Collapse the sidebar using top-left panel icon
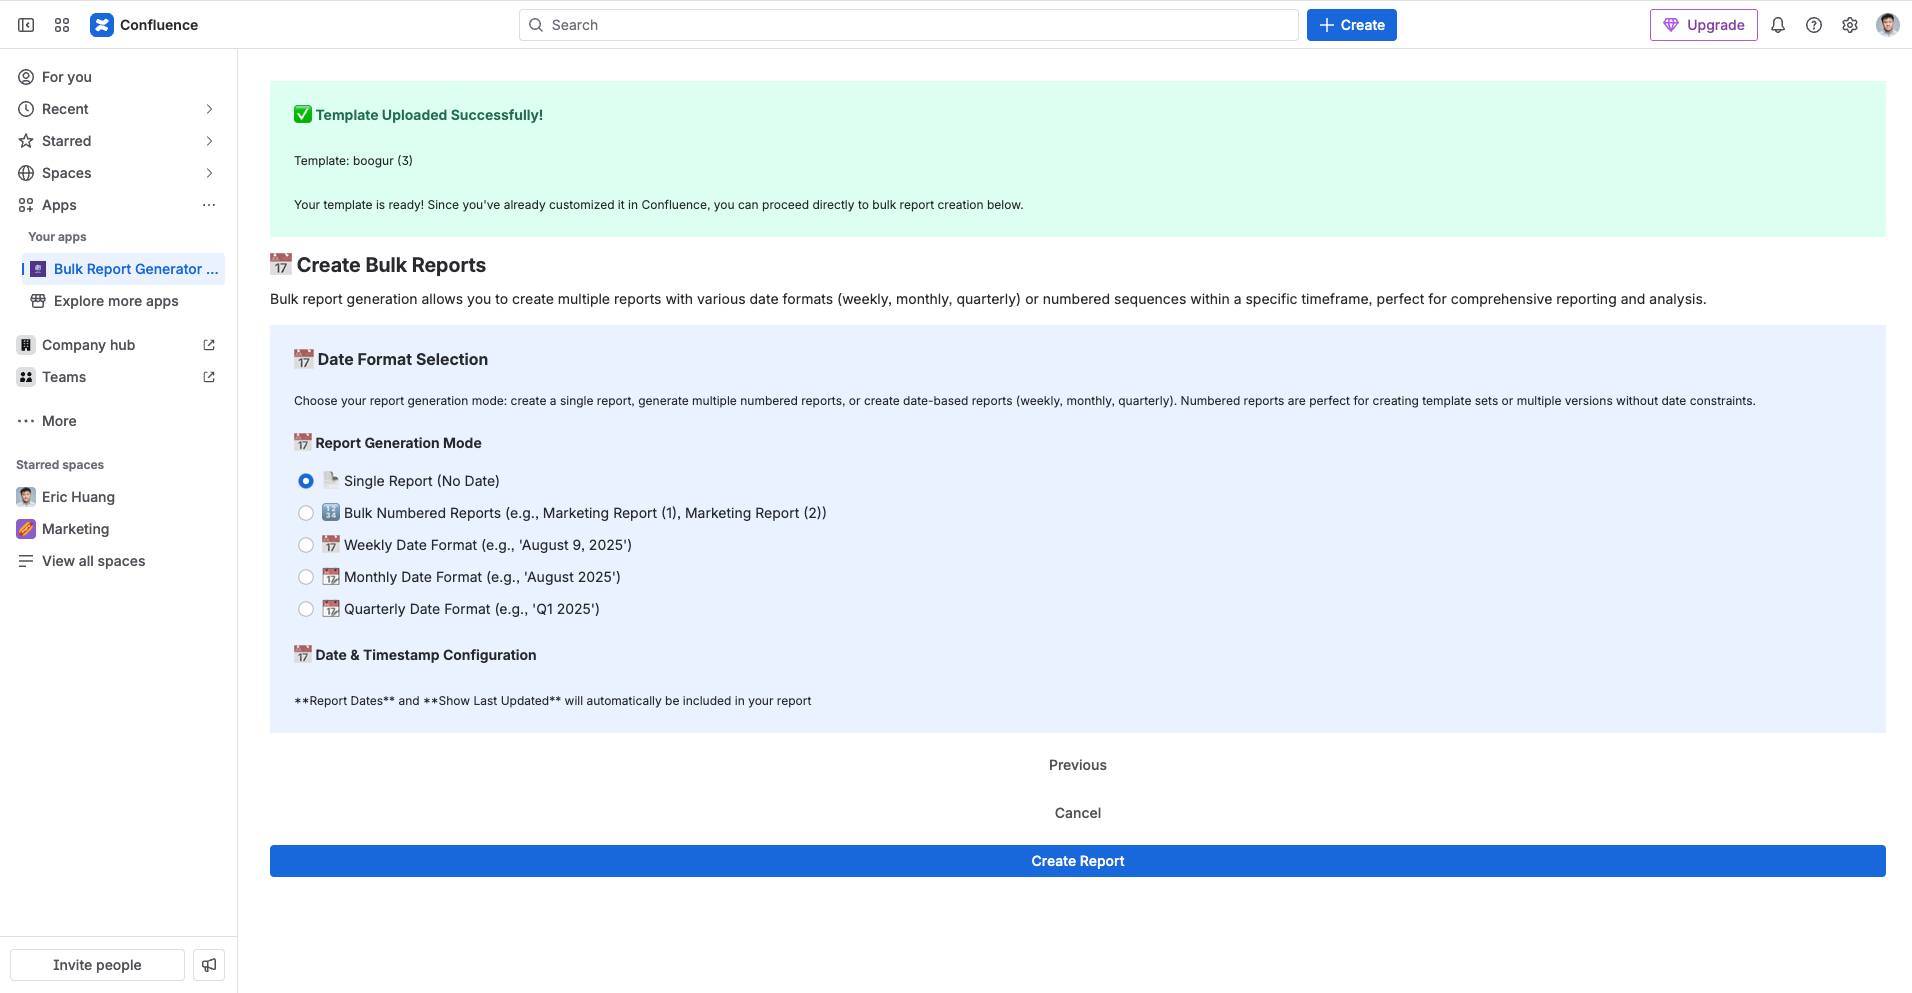 tap(26, 25)
